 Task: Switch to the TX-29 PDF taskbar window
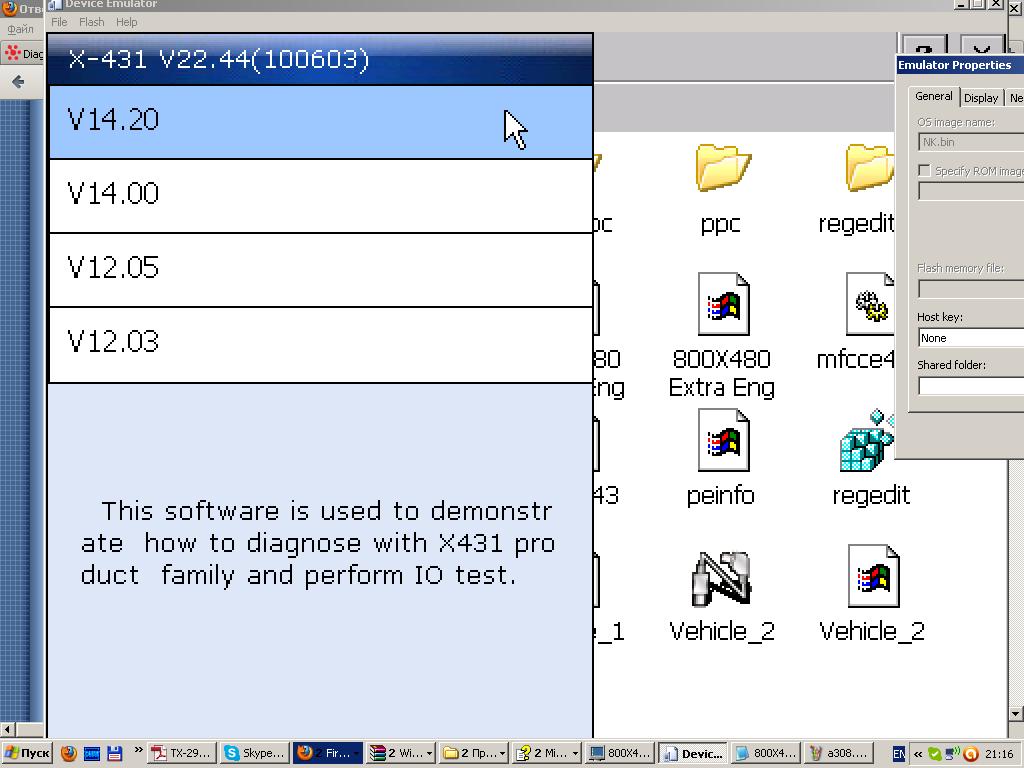pos(182,753)
